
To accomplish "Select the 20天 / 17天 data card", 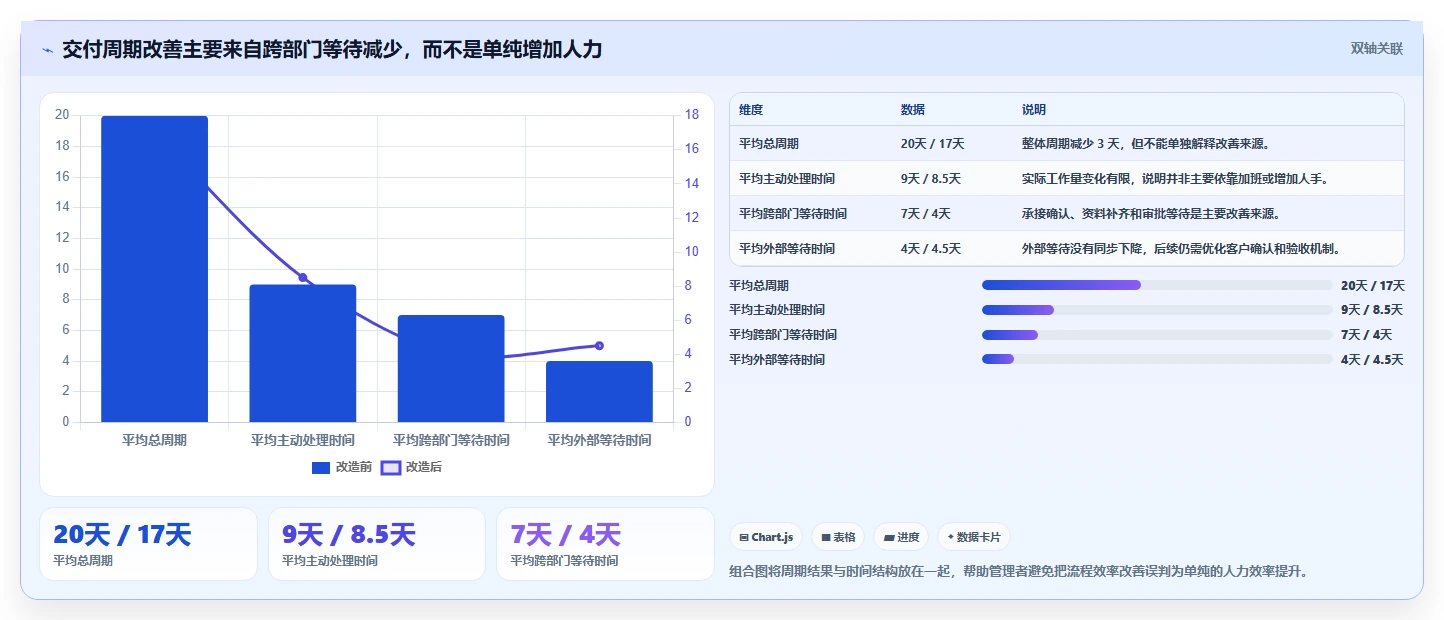I will (x=148, y=544).
